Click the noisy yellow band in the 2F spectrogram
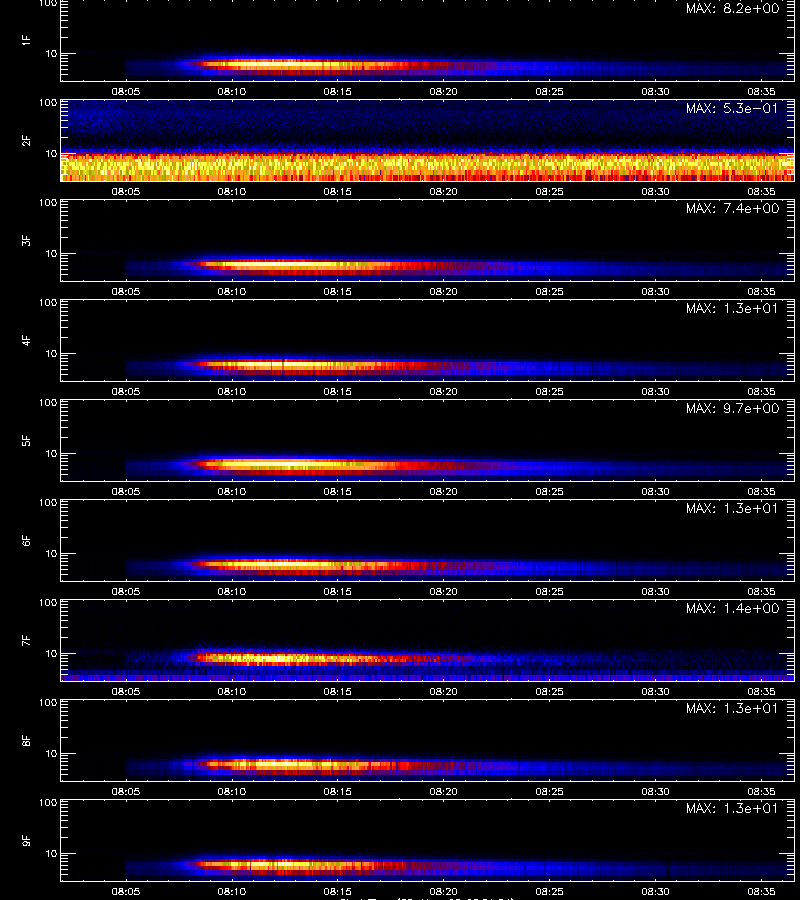Screen dimensions: 800x900 [428, 167]
